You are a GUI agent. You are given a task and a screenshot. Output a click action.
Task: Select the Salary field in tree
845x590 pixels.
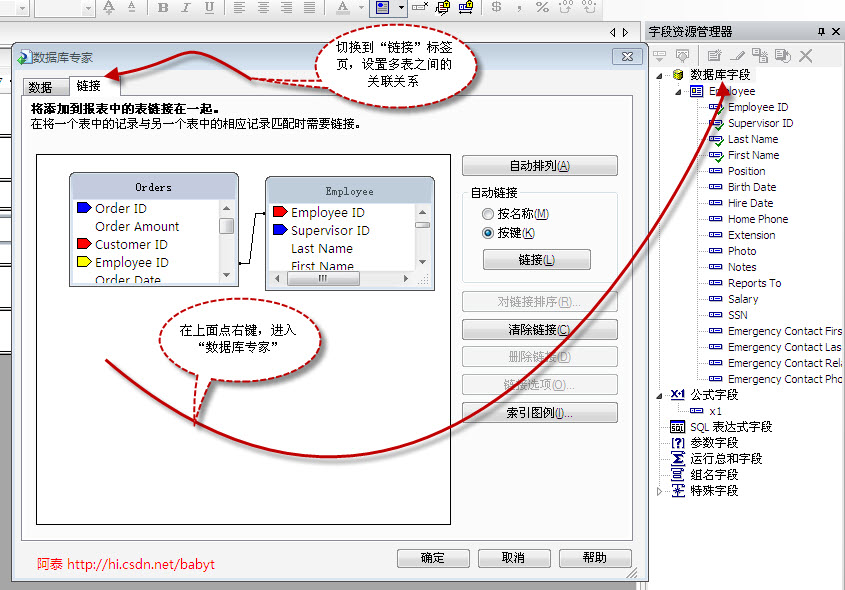click(x=743, y=299)
